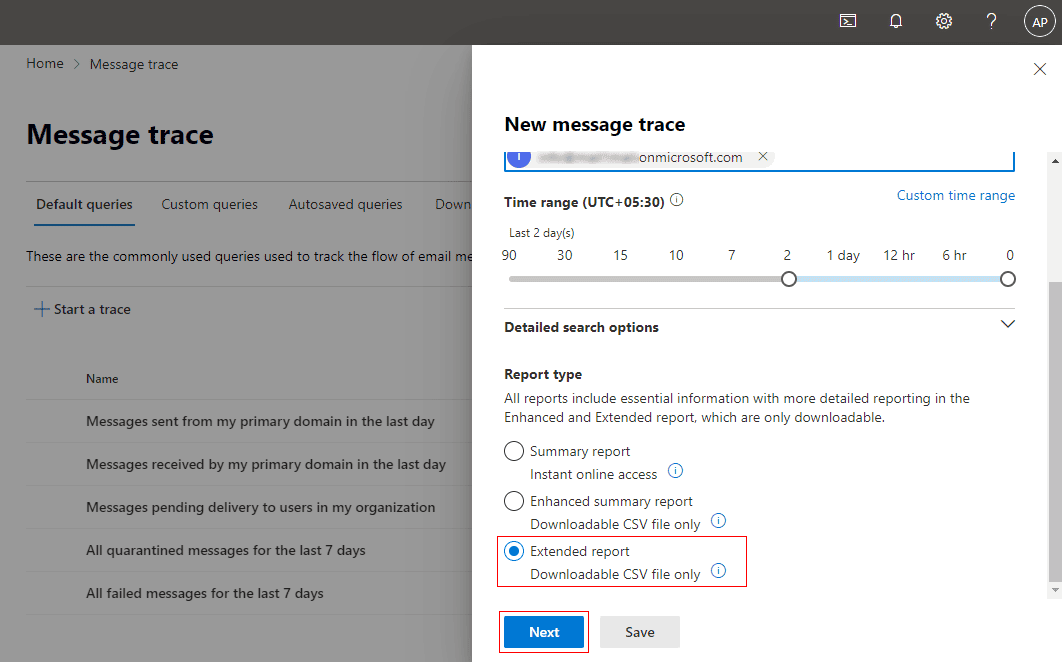Remove the onmicrosoft.com recipient chip

(763, 157)
